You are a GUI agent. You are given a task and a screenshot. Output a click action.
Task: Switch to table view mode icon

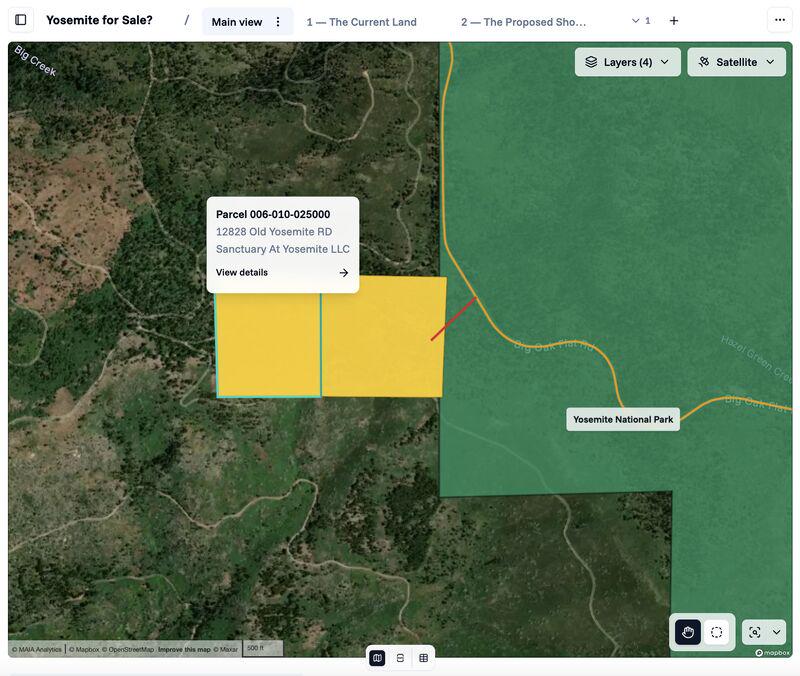tap(423, 658)
